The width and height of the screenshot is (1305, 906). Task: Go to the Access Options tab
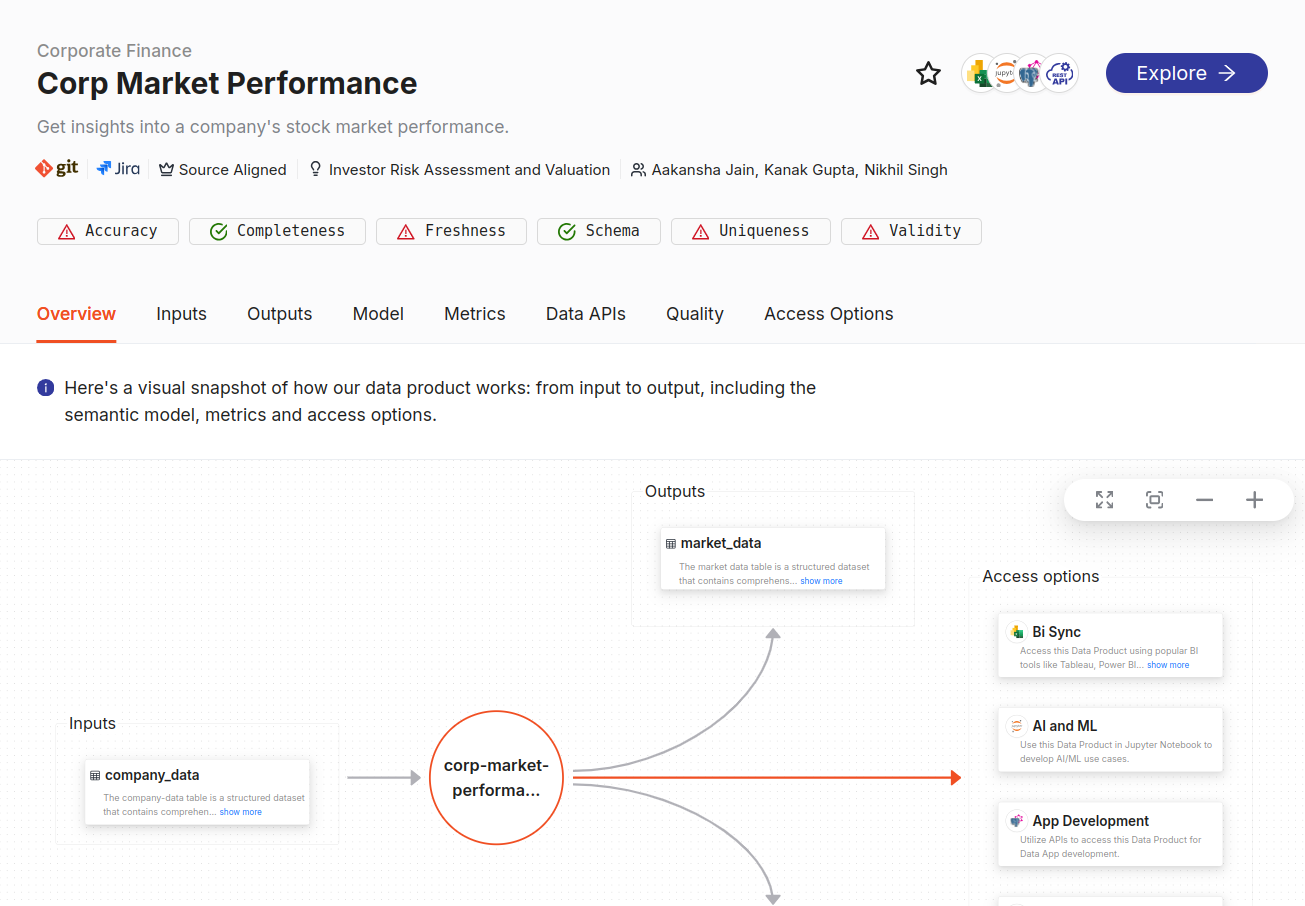coord(829,314)
